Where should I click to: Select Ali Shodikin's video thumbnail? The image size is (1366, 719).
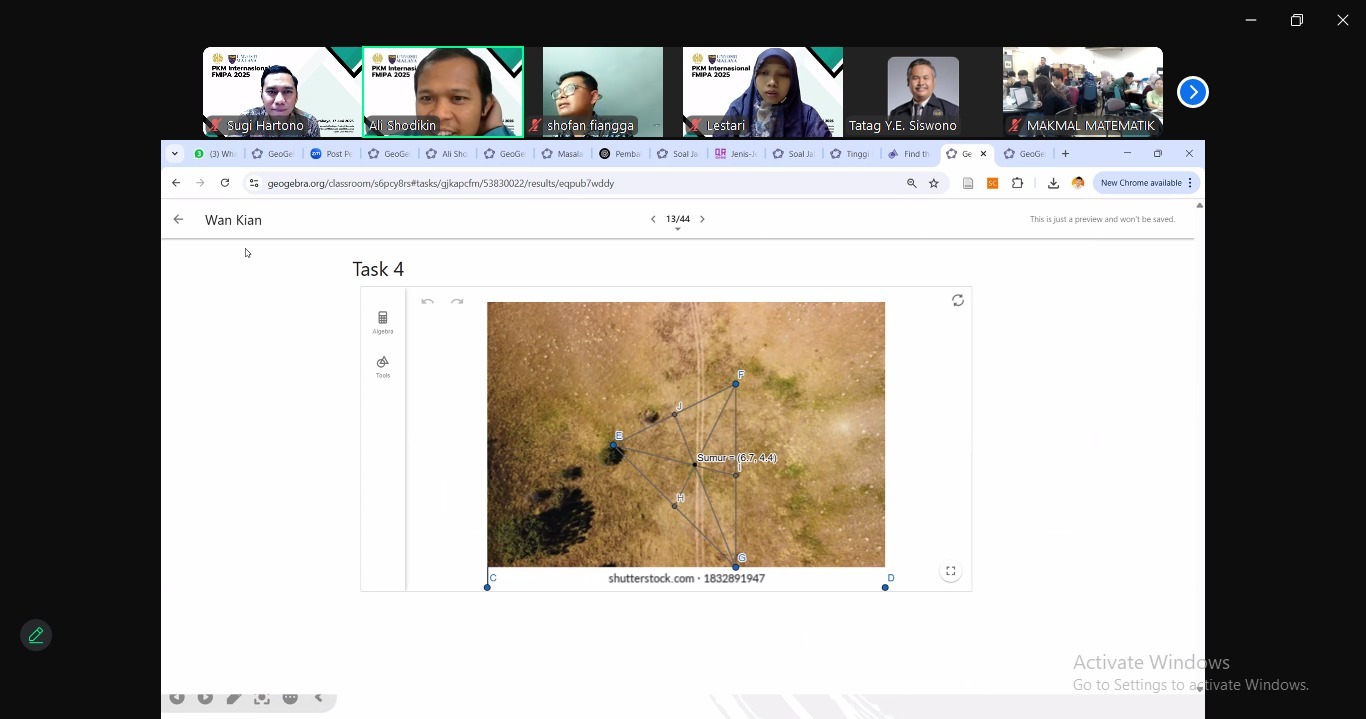click(x=443, y=91)
